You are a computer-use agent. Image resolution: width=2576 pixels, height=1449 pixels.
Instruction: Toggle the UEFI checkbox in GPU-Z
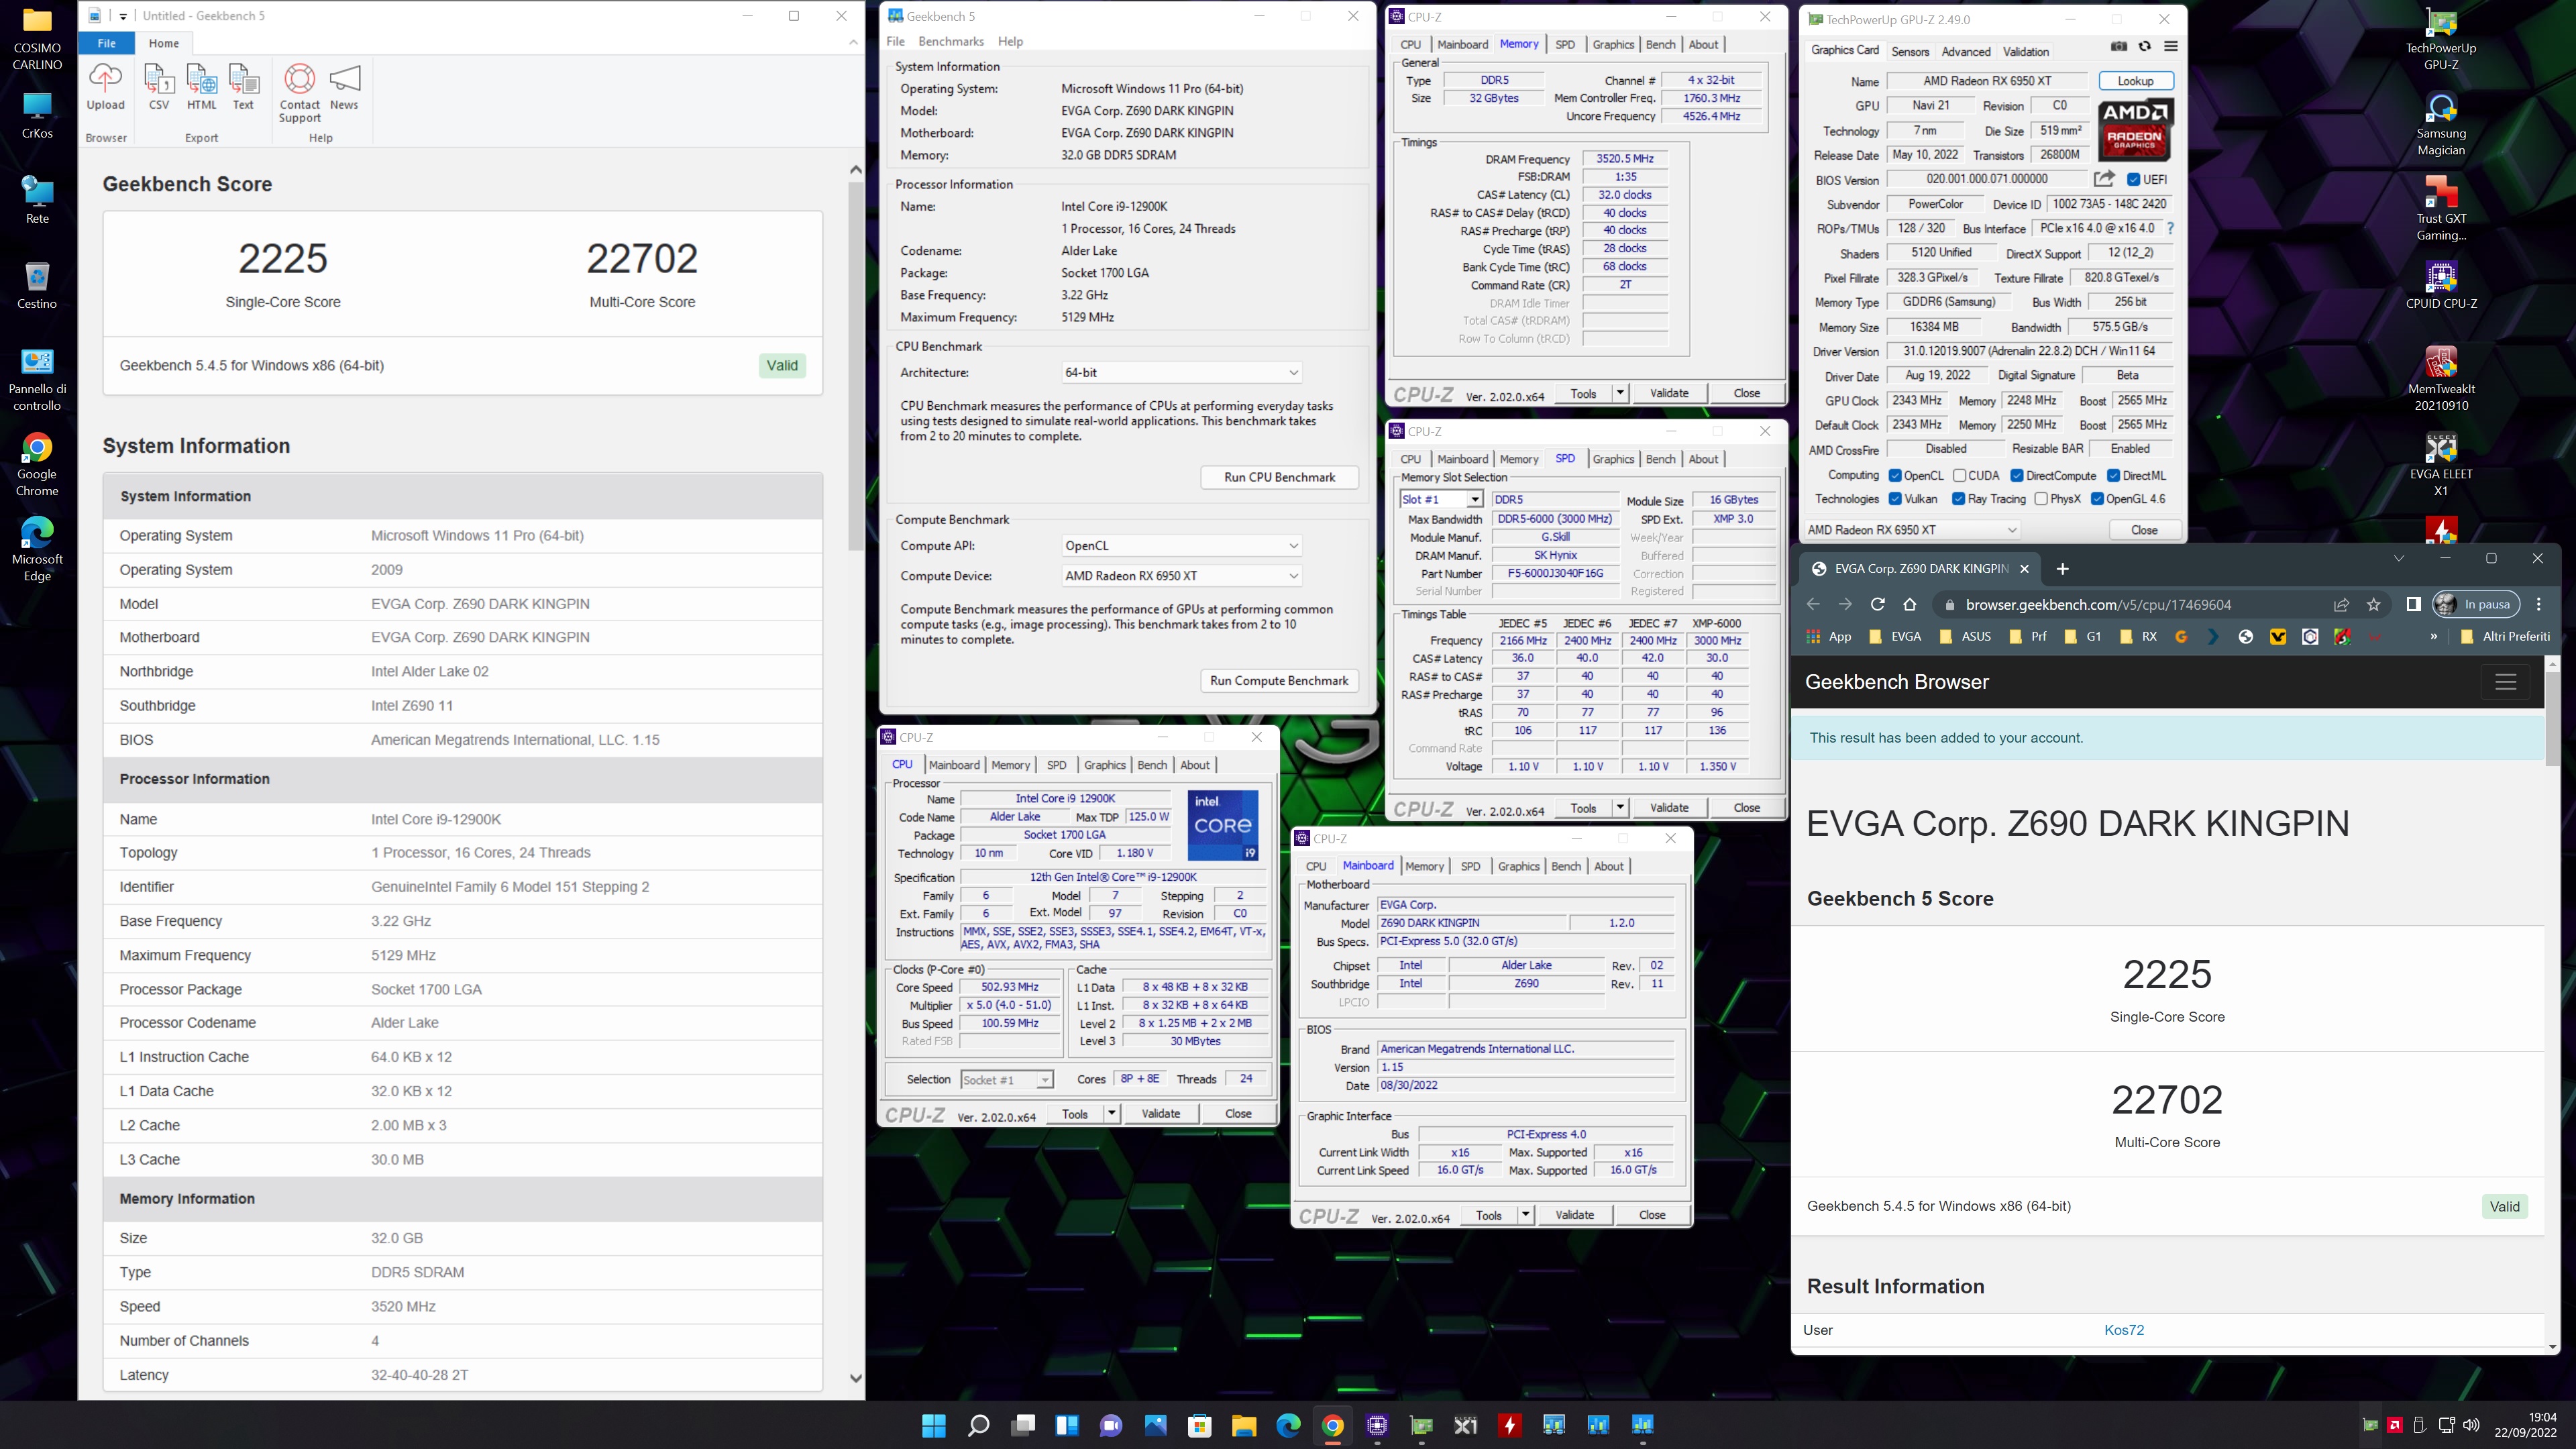pyautogui.click(x=2133, y=180)
